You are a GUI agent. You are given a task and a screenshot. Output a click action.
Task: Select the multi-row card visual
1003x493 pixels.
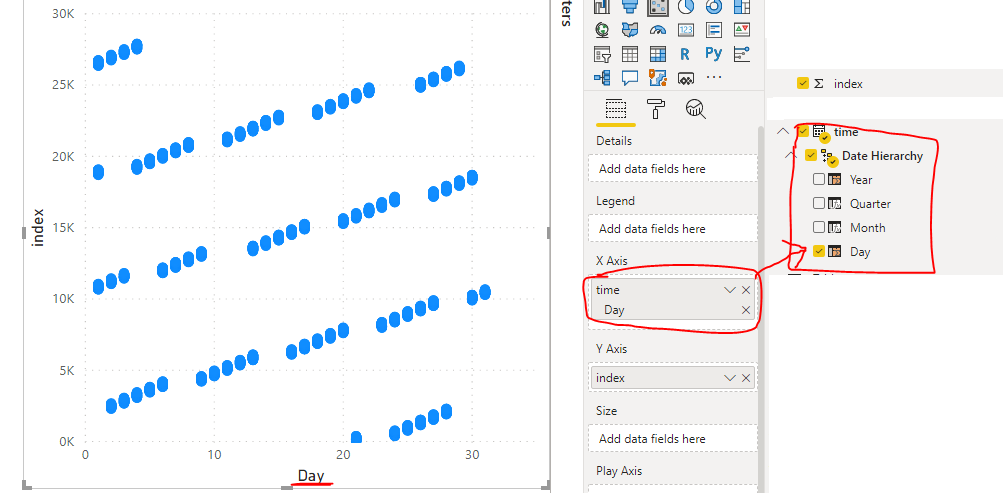[714, 30]
